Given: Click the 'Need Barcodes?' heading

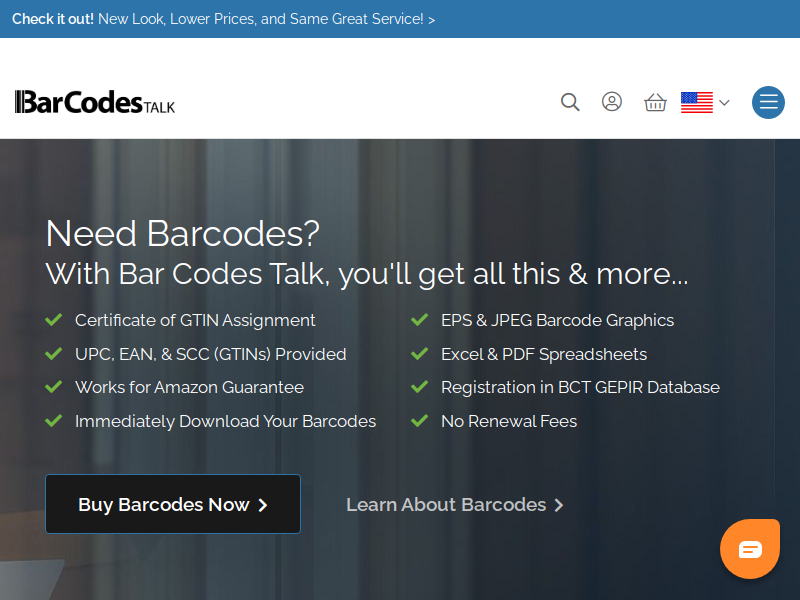Looking at the screenshot, I should (x=183, y=234).
